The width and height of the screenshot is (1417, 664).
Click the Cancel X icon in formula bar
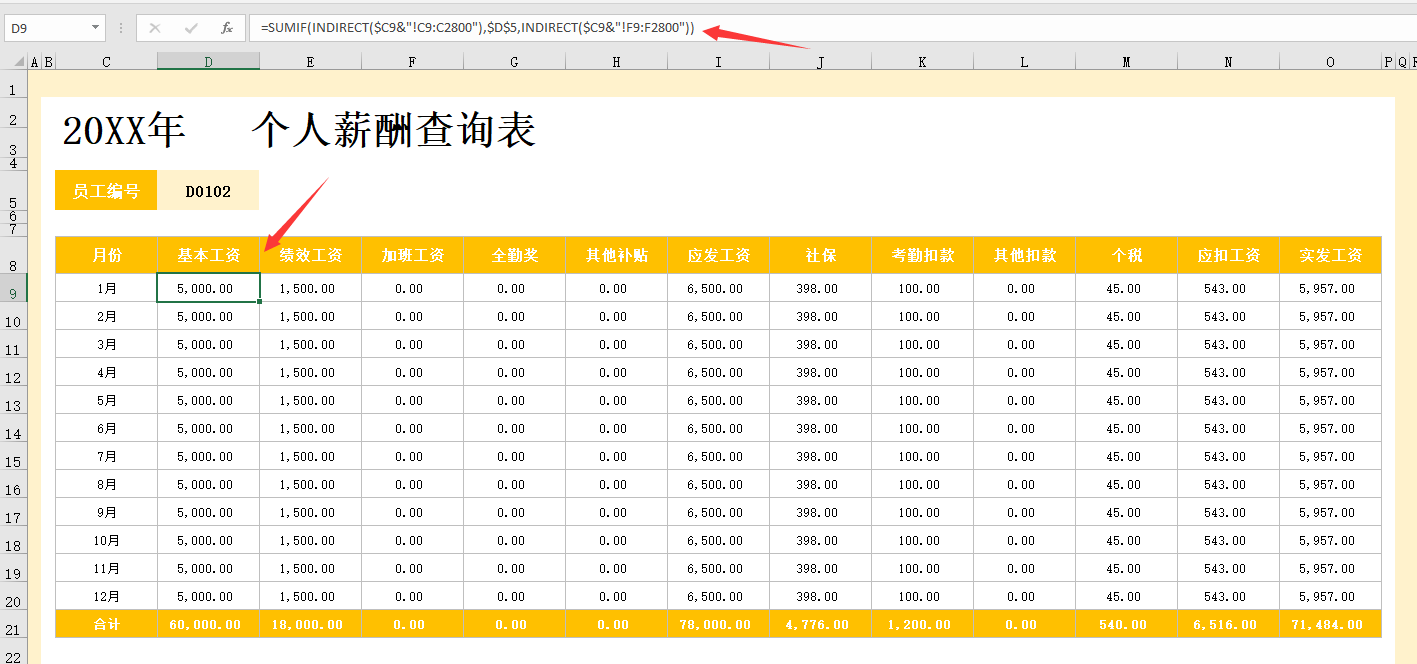coord(155,28)
